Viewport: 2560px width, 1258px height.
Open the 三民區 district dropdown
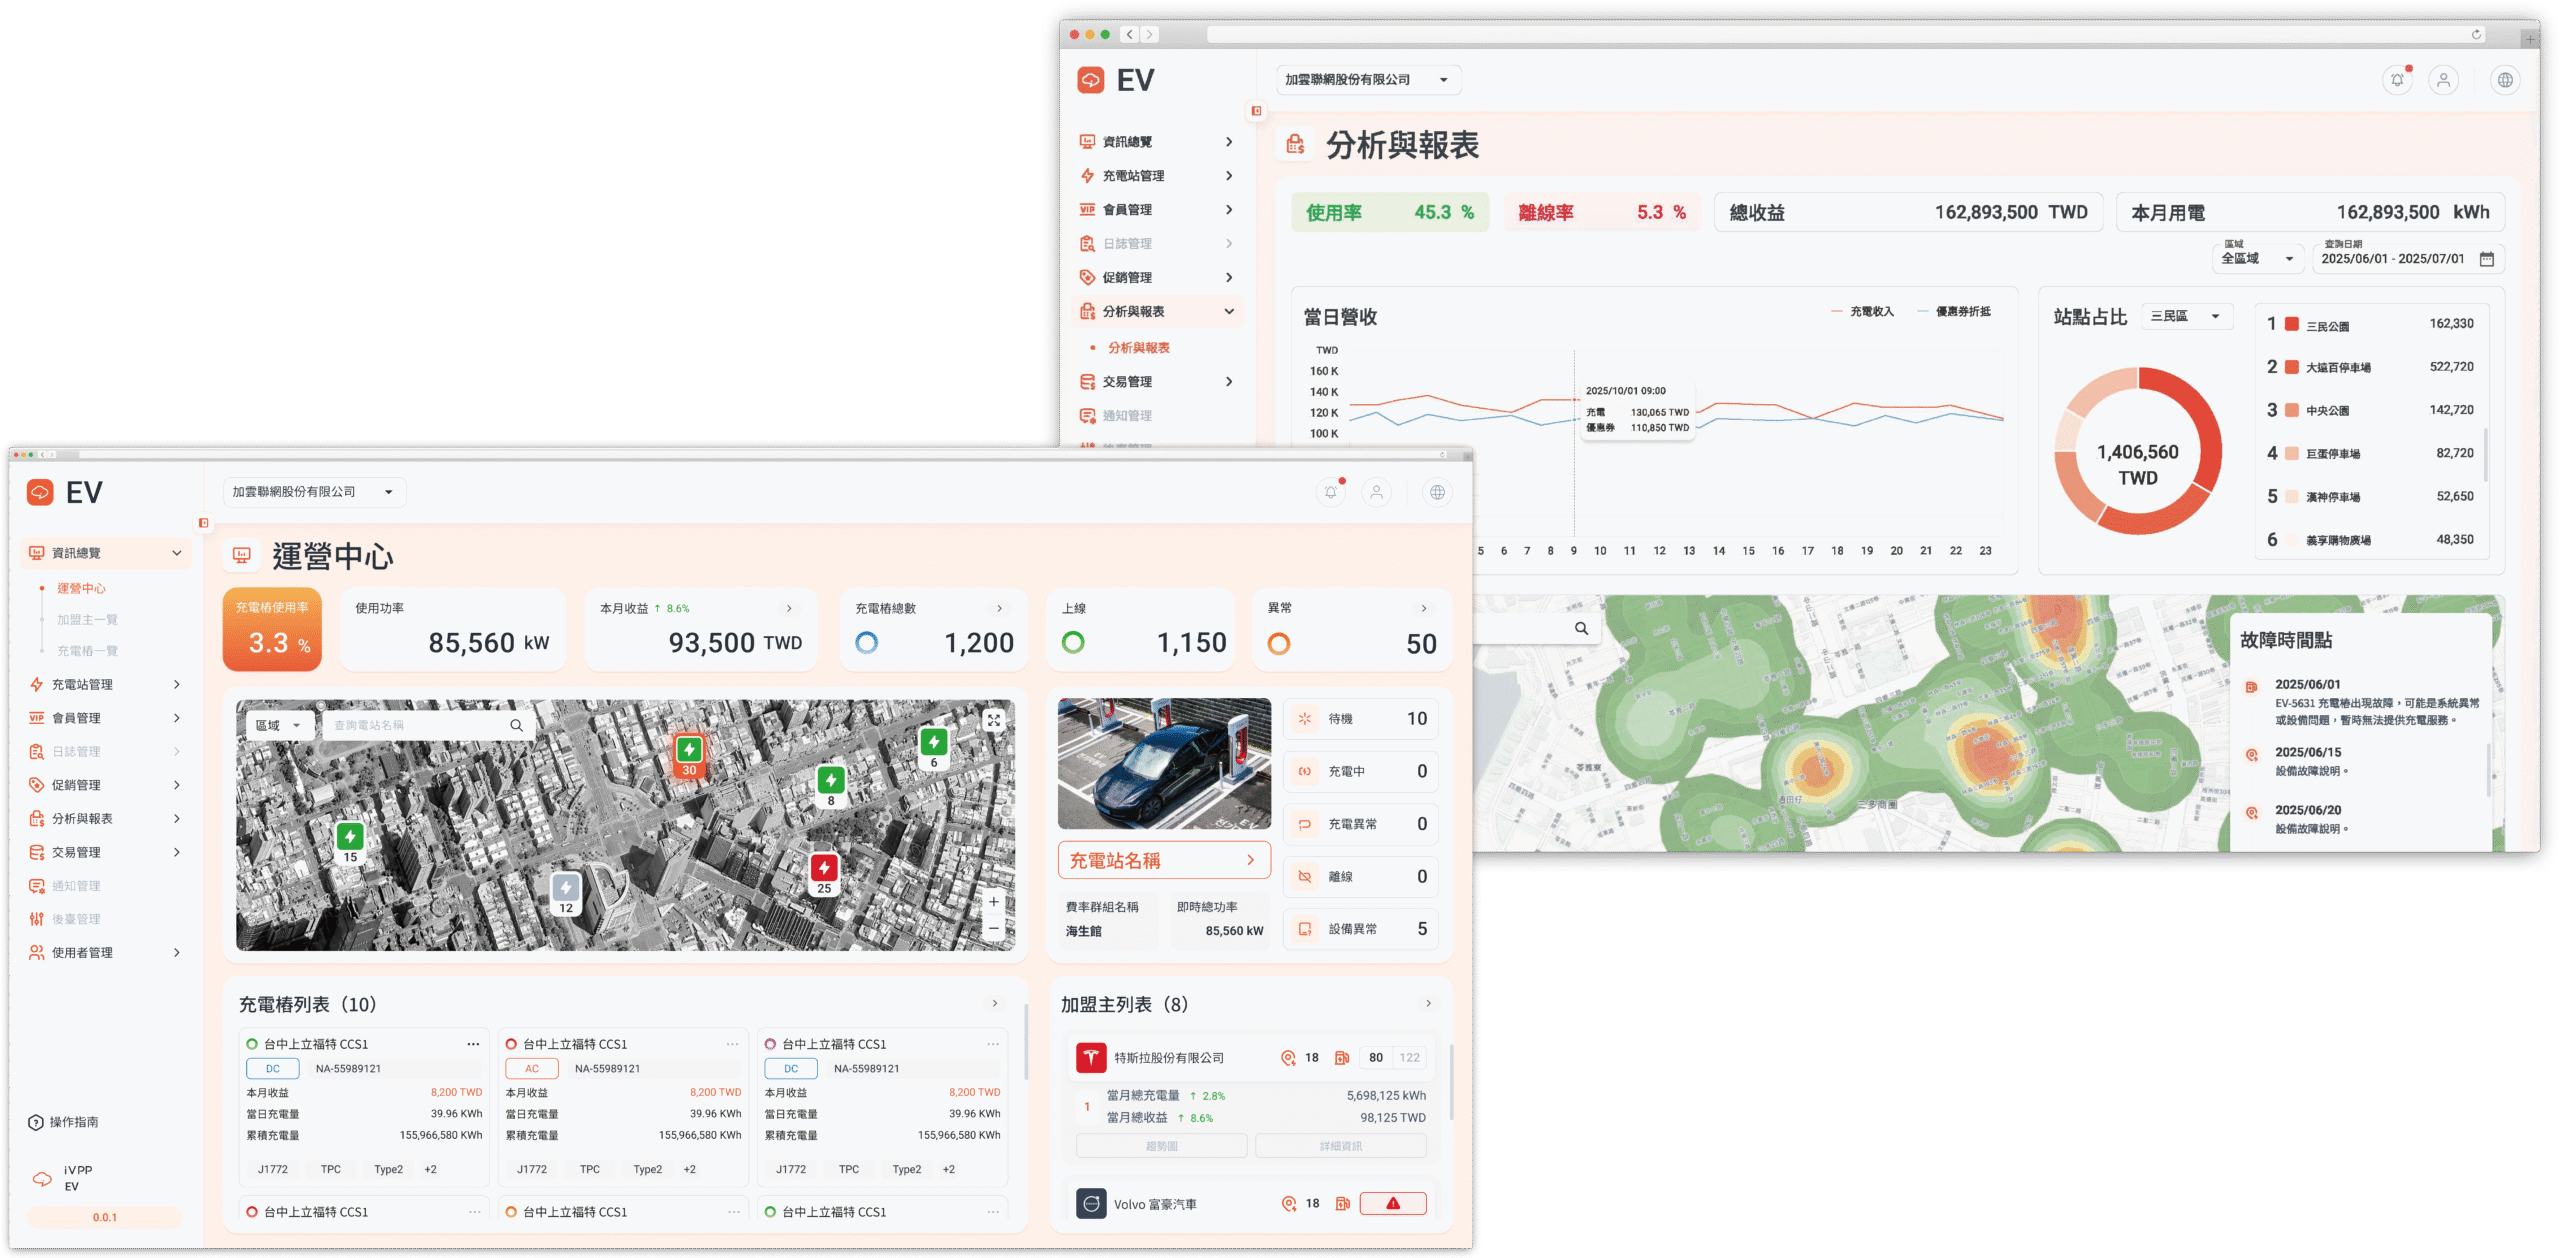tap(2186, 316)
